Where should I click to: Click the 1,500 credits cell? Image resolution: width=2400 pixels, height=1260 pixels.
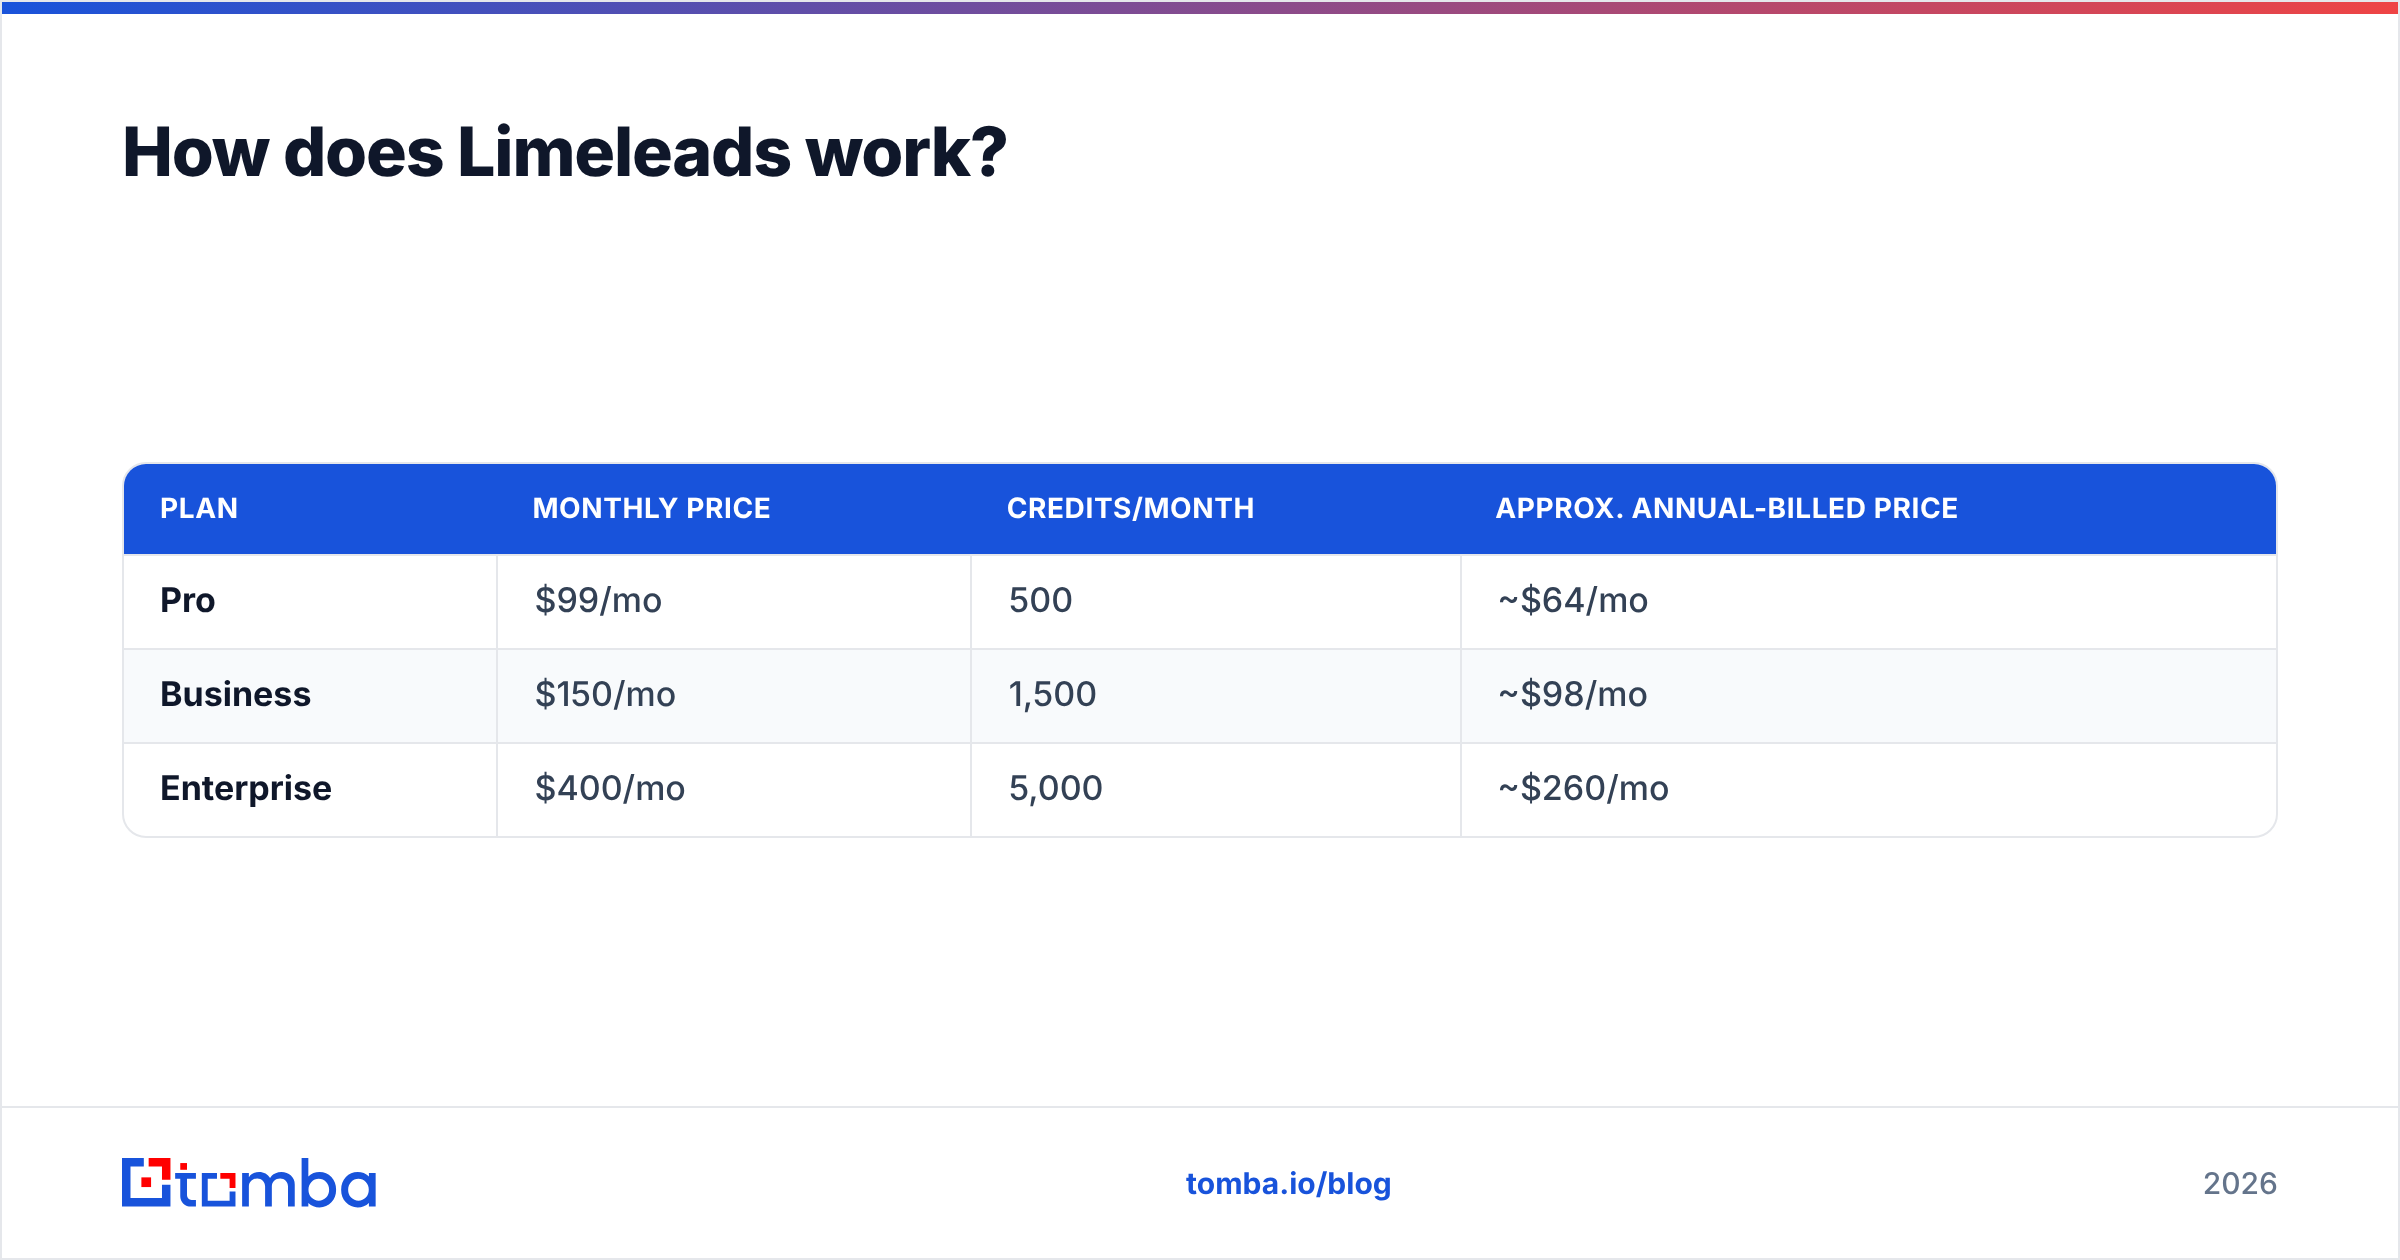pos(1216,695)
